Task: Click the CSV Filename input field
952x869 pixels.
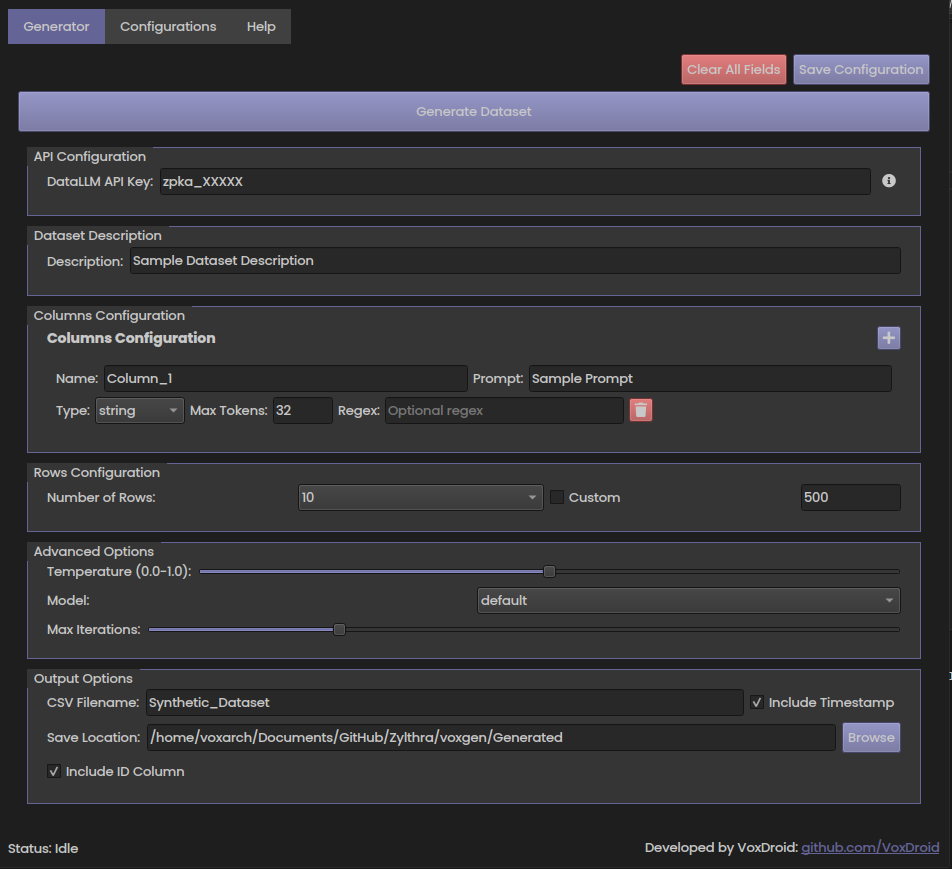Action: (444, 702)
